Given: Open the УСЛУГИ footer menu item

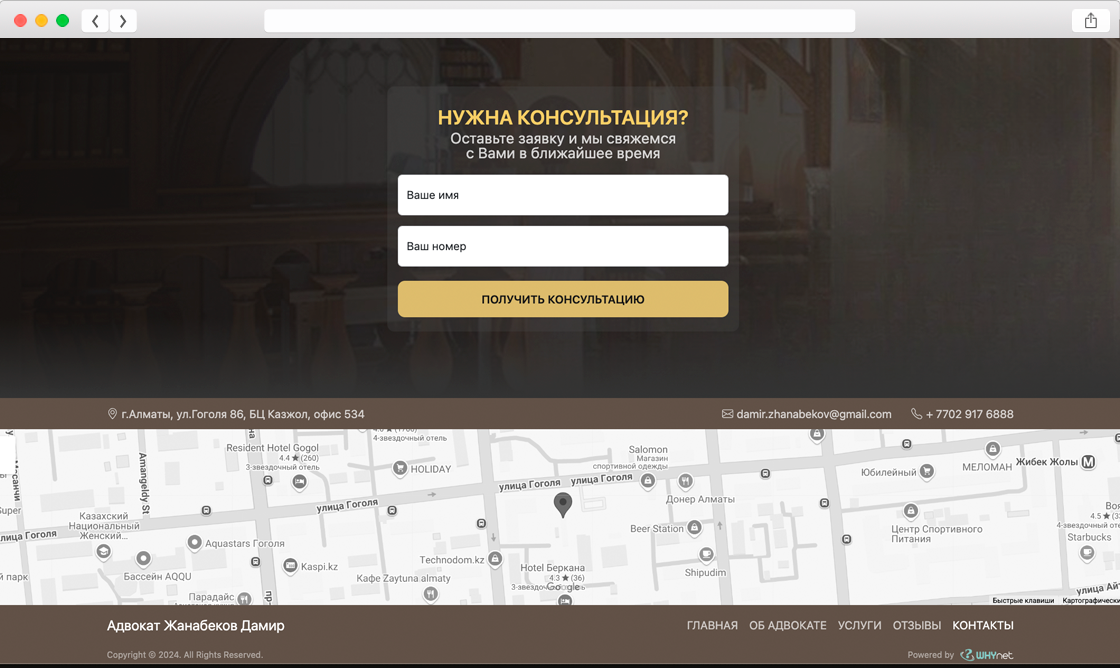Looking at the screenshot, I should coord(859,626).
